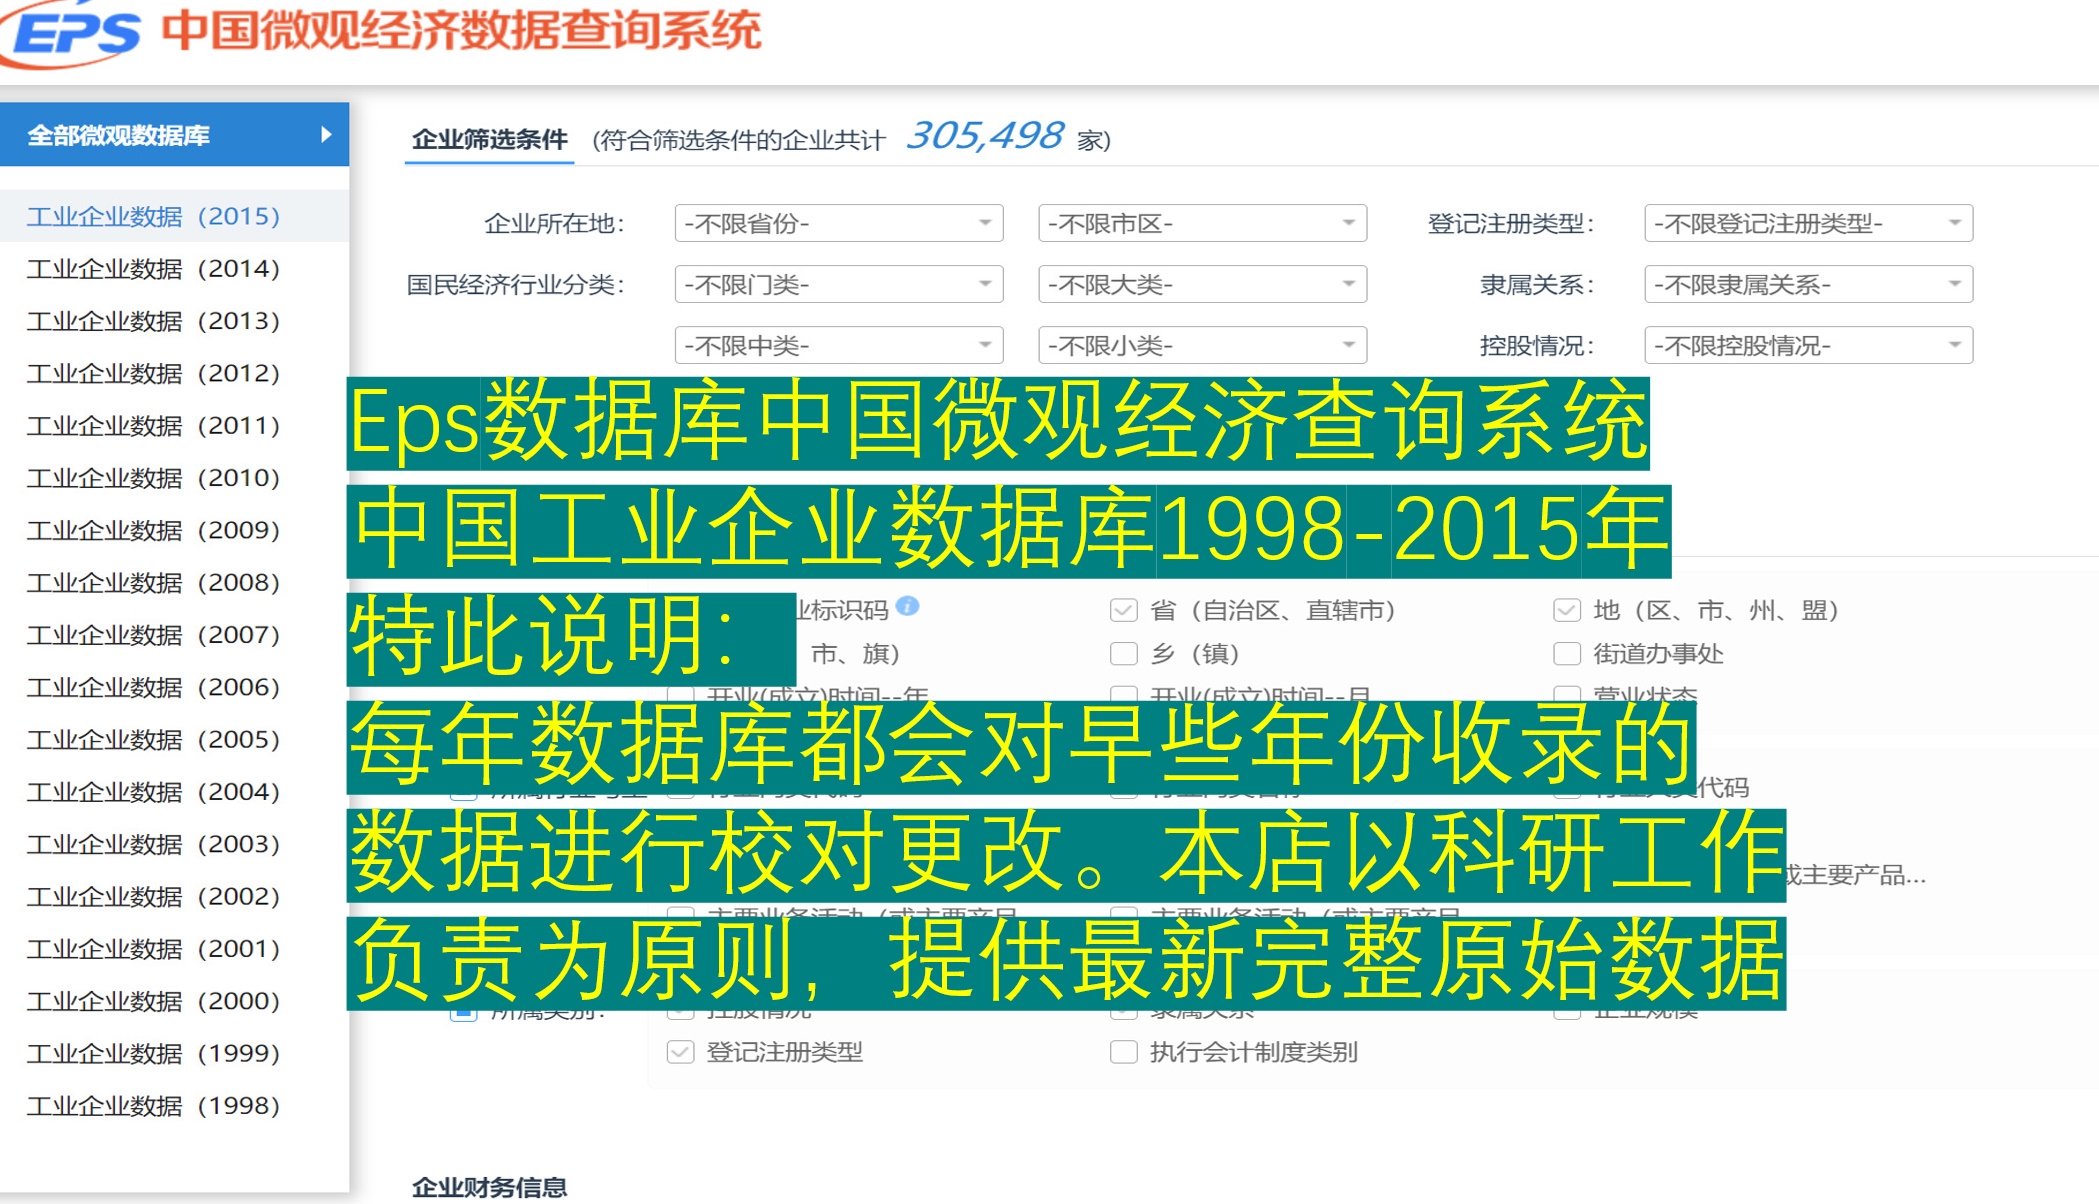Open the 全部微观数据库 sidebar header
The width and height of the screenshot is (2099, 1204).
coord(175,134)
